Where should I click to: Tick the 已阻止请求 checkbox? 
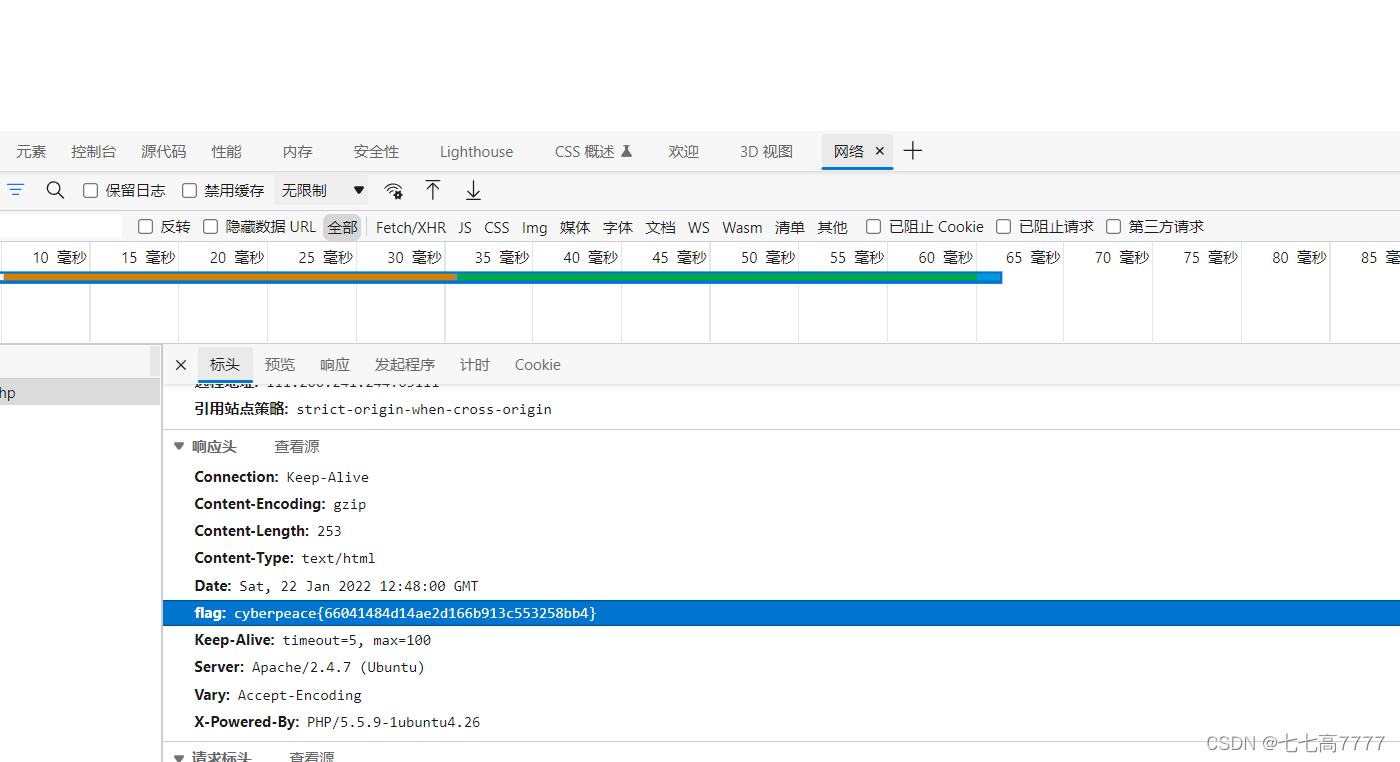1003,227
